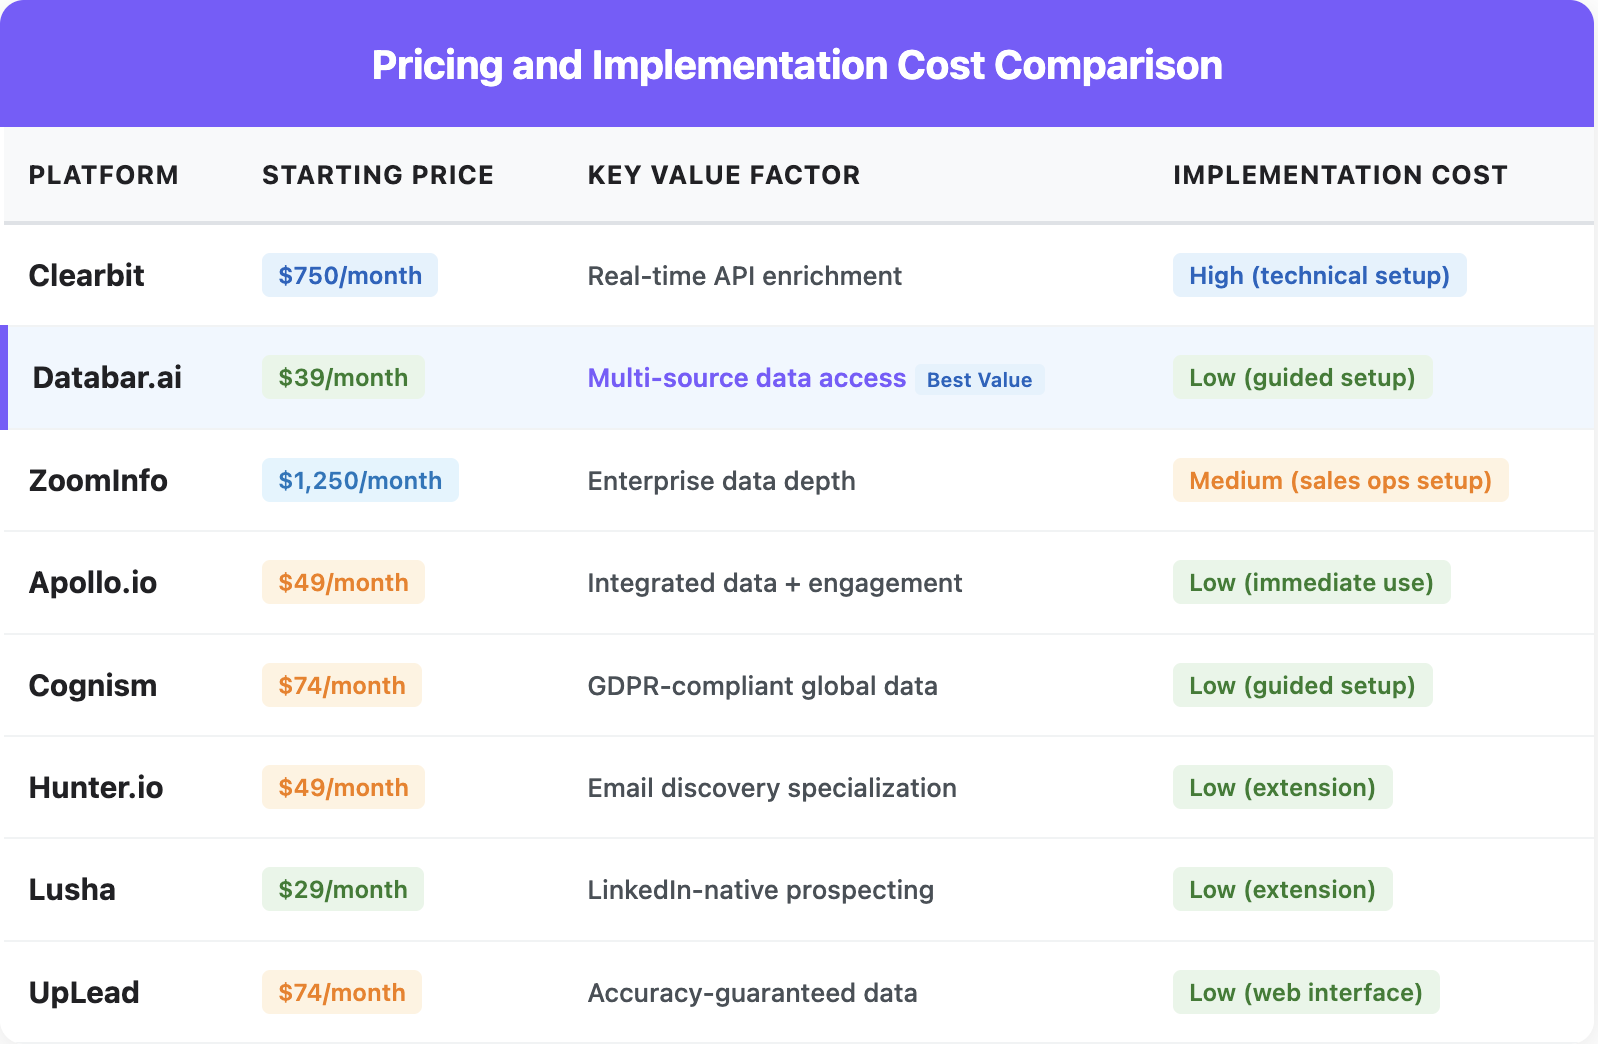The height and width of the screenshot is (1044, 1598).
Task: Click UpLead's $74/month price badge
Action: pyautogui.click(x=342, y=992)
